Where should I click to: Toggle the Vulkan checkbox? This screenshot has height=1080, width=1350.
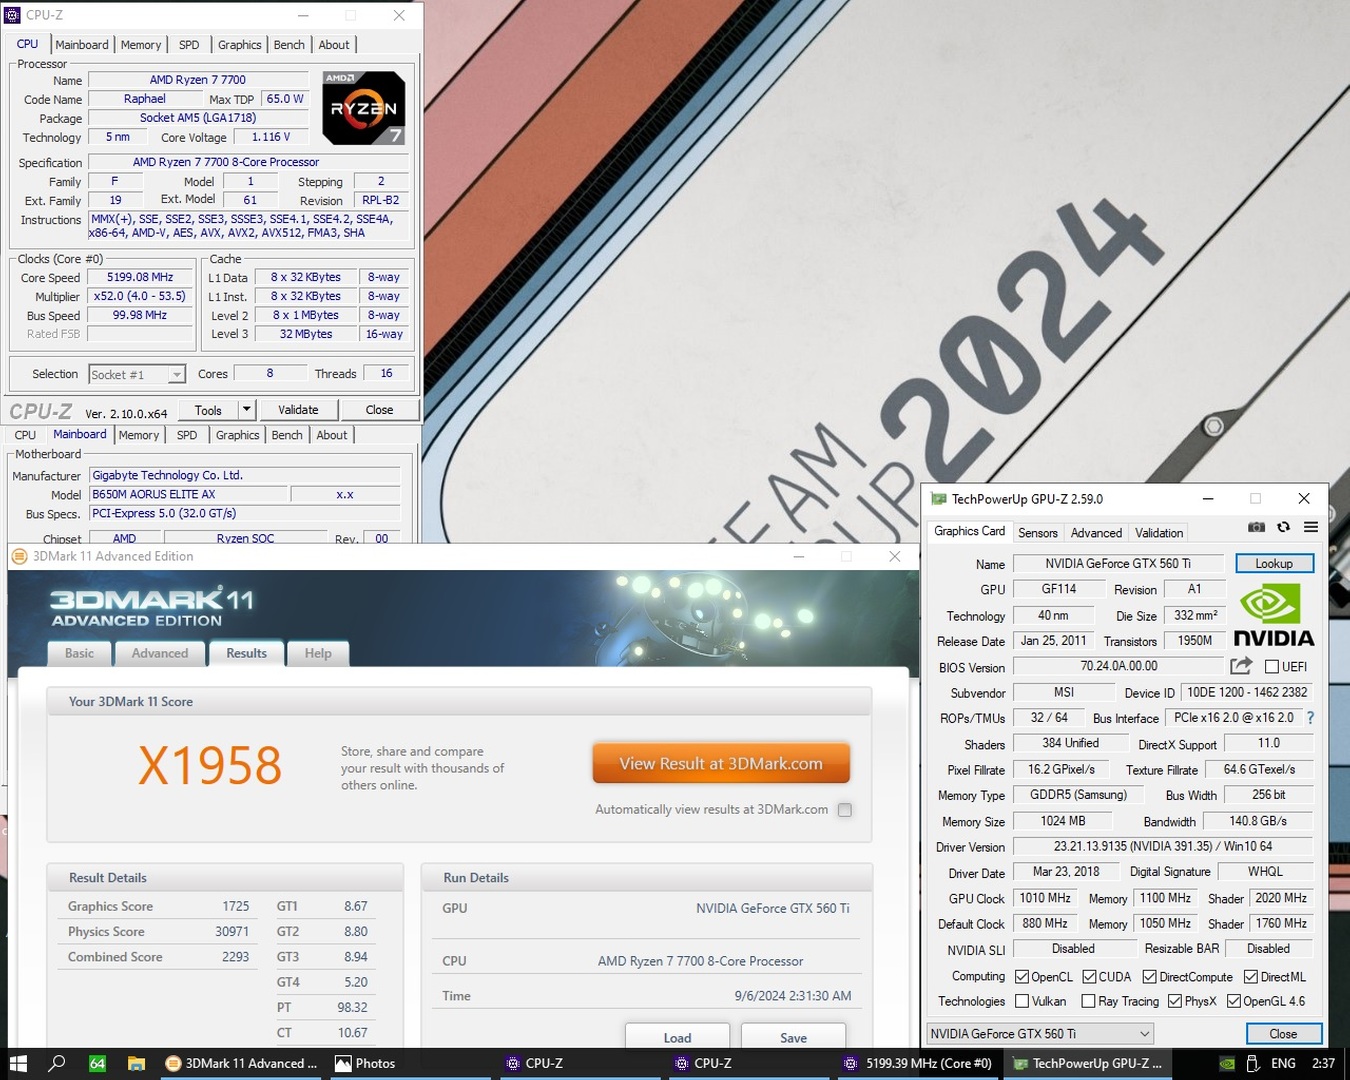point(1022,1001)
